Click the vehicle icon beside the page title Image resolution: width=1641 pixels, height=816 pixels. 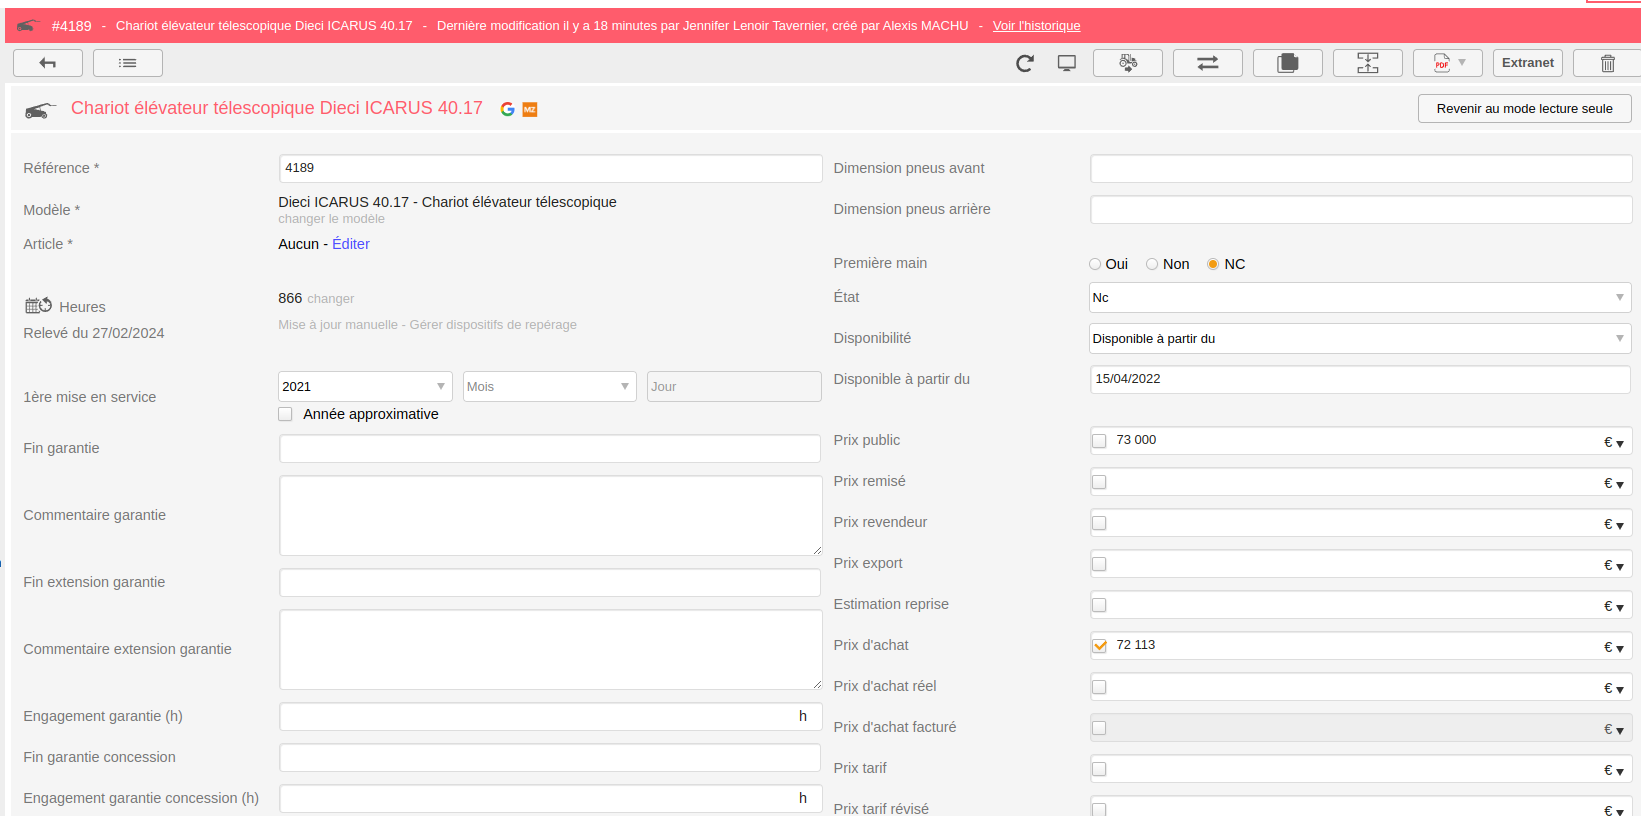click(x=40, y=110)
